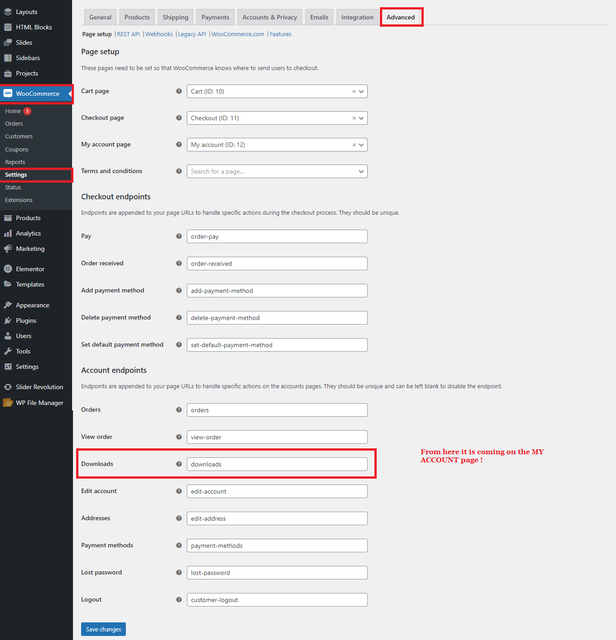Viewport: 616px width, 640px height.
Task: Clear the Cart page selection (x)
Action: tap(354, 91)
